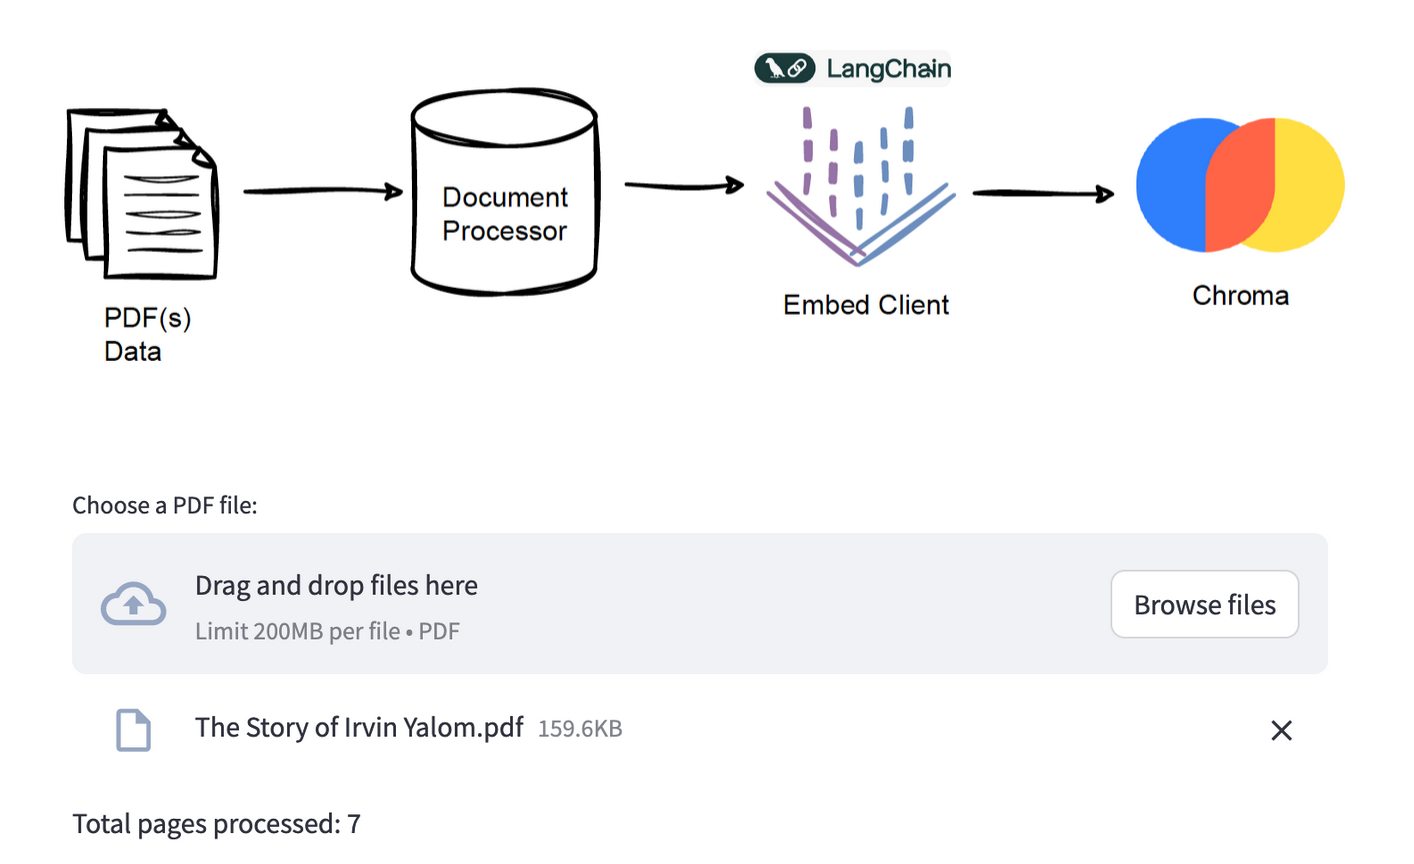Click arrow from PDFs to Document Processor
This screenshot has height=864, width=1414.
322,191
